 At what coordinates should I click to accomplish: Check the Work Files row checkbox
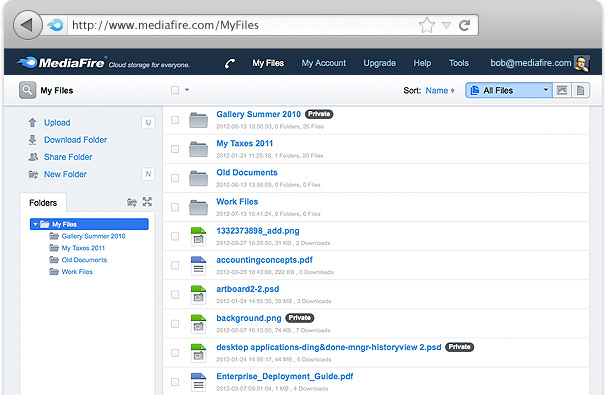[x=175, y=207]
